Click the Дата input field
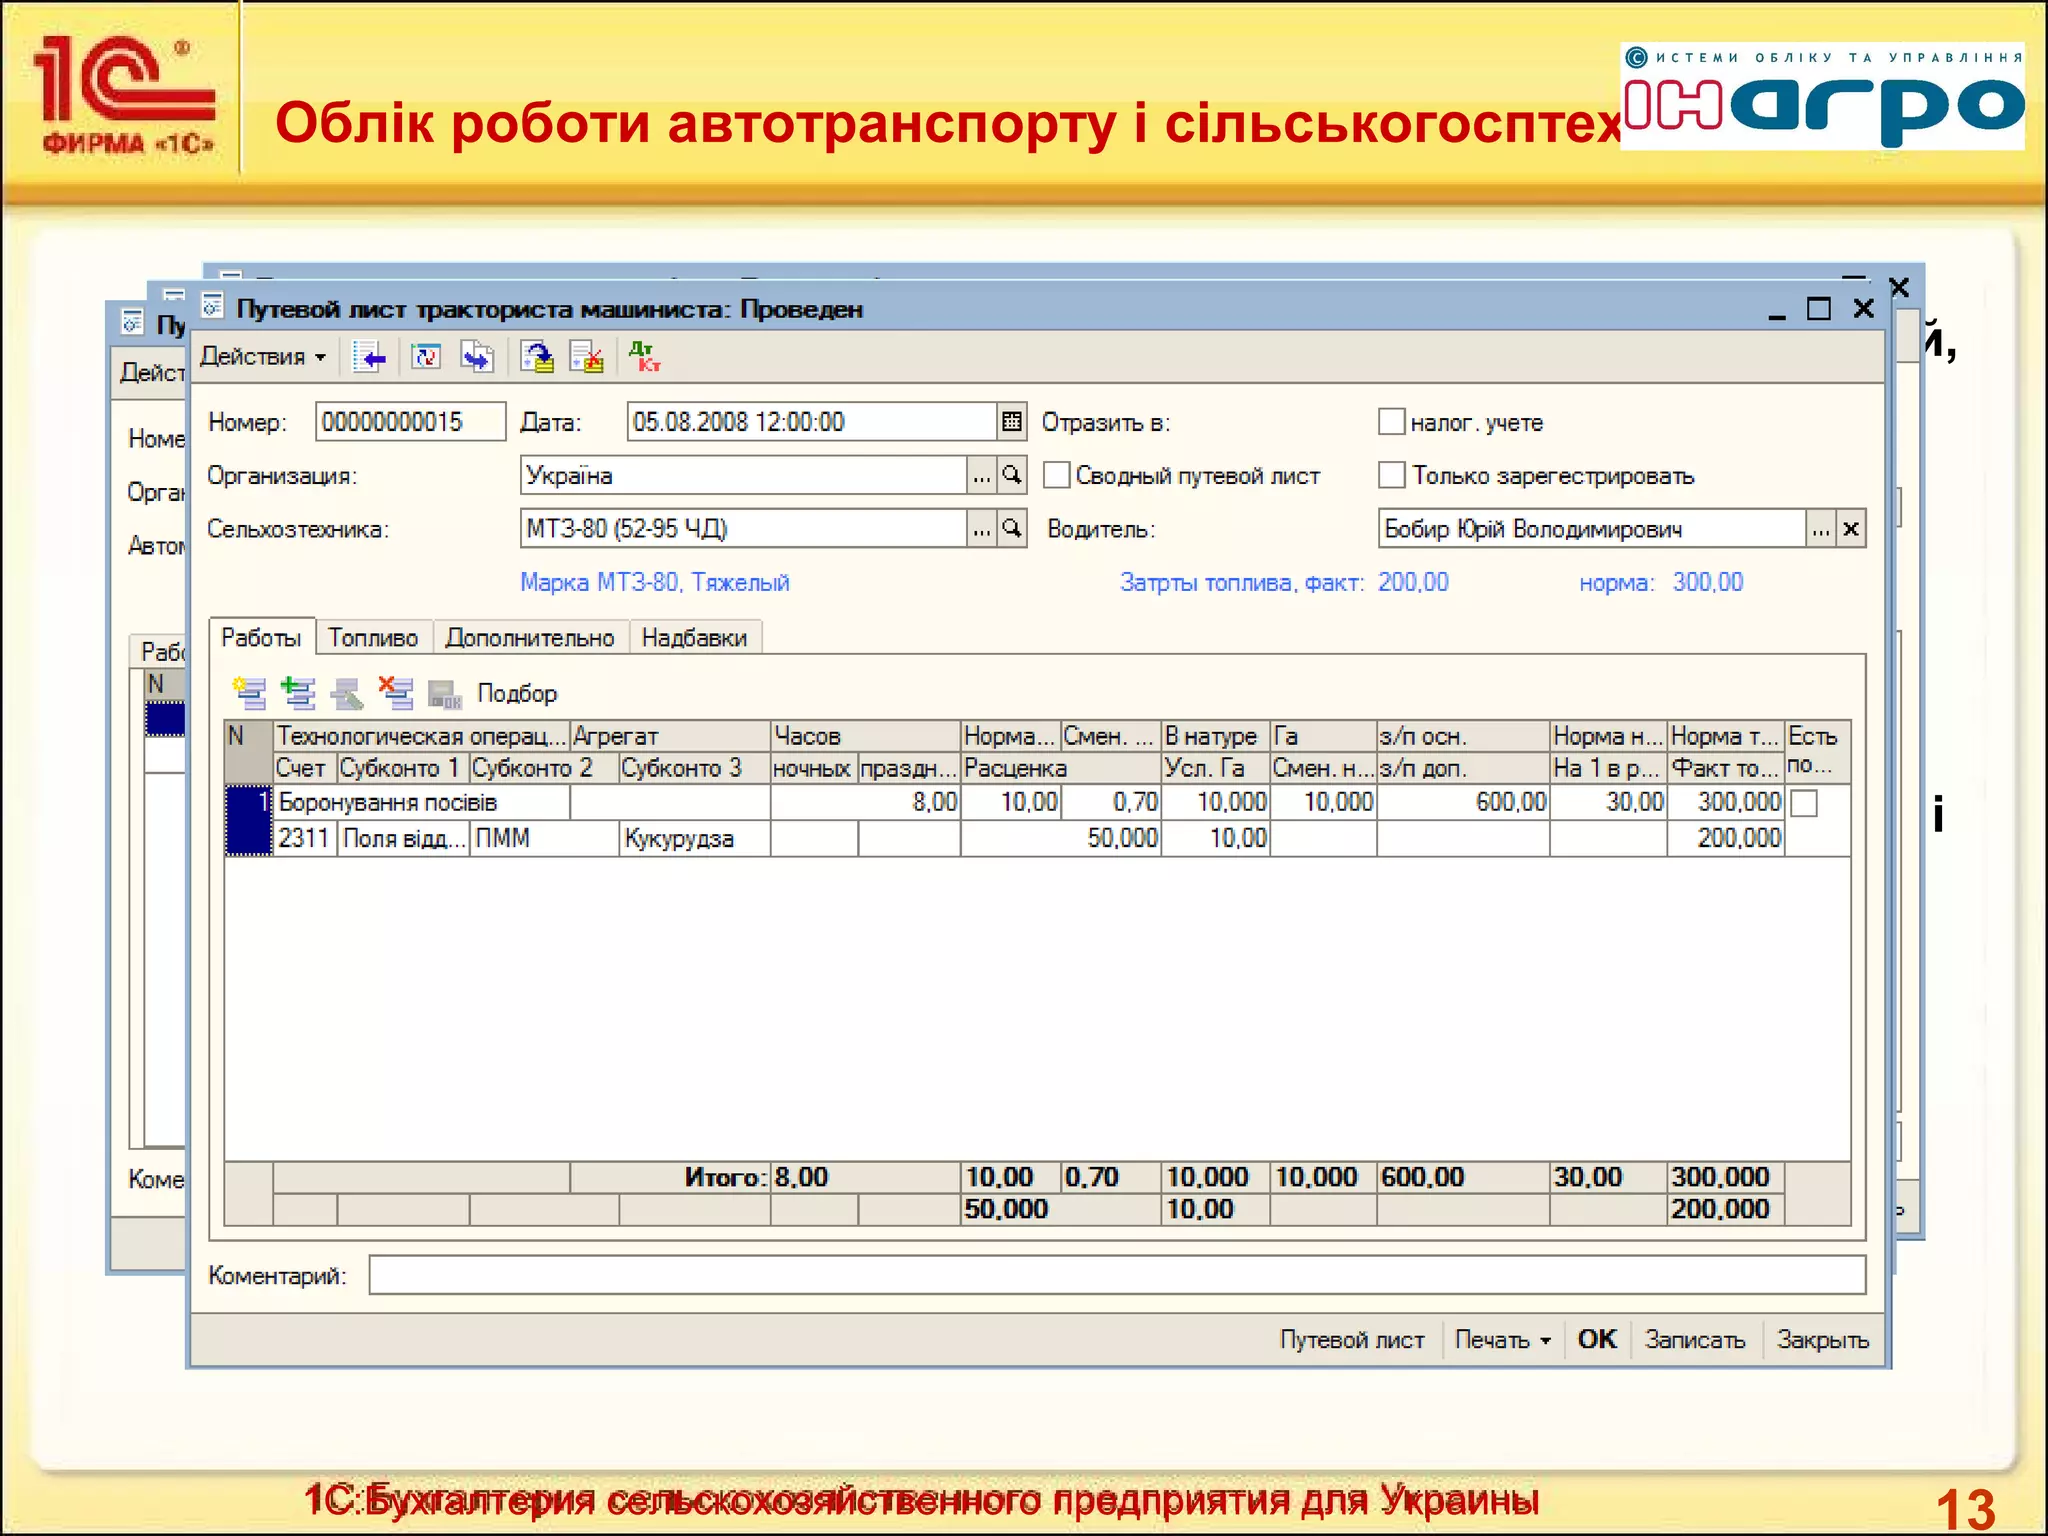 [x=811, y=422]
